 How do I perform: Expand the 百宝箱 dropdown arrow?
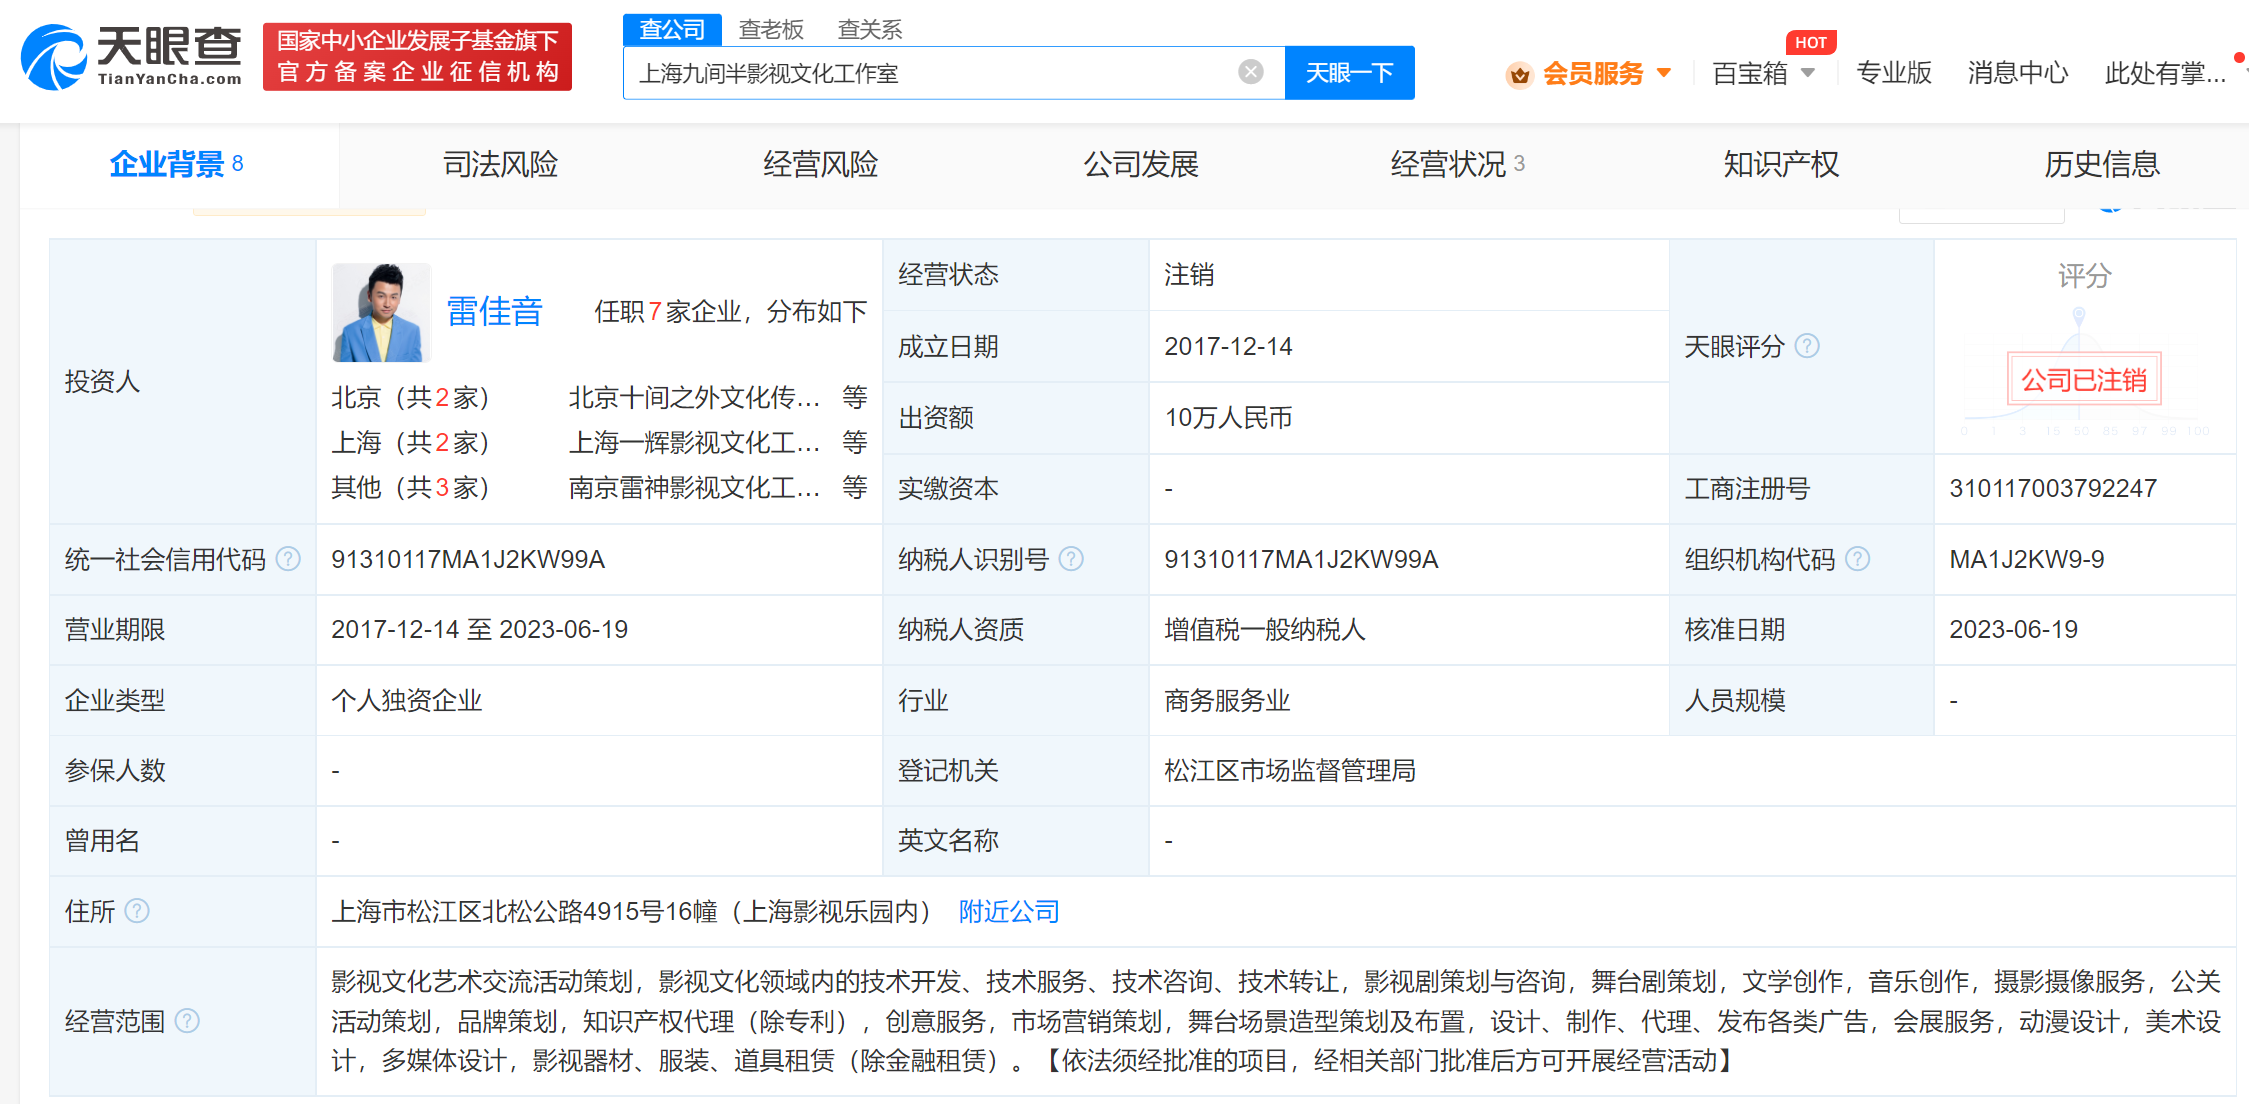tap(1808, 73)
